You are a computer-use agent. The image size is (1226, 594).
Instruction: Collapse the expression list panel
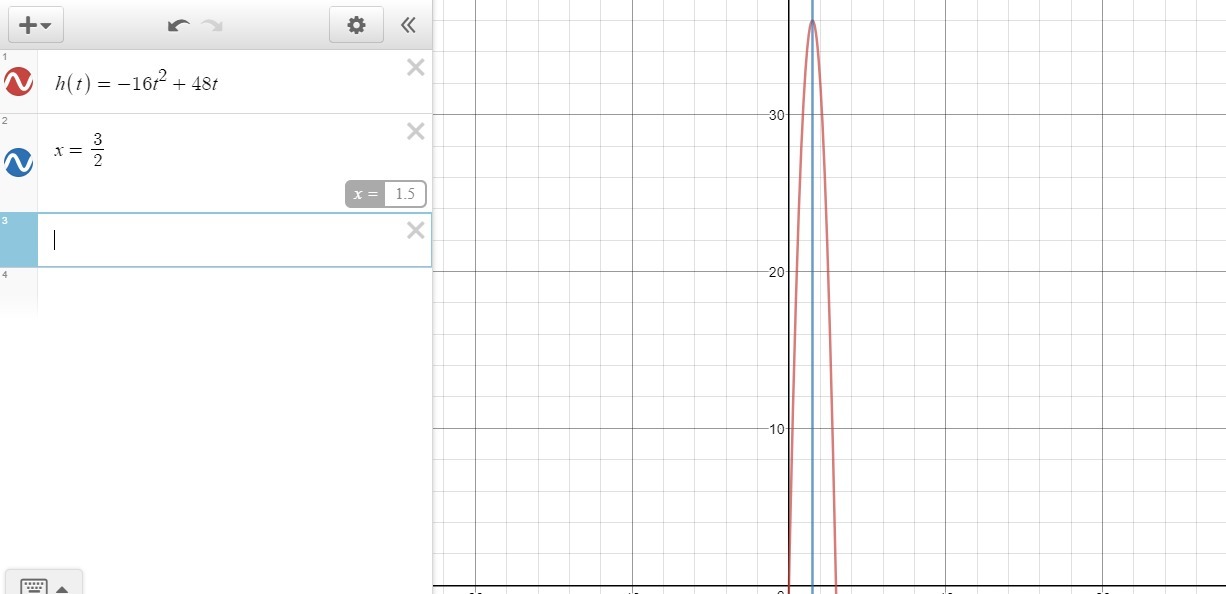point(408,25)
